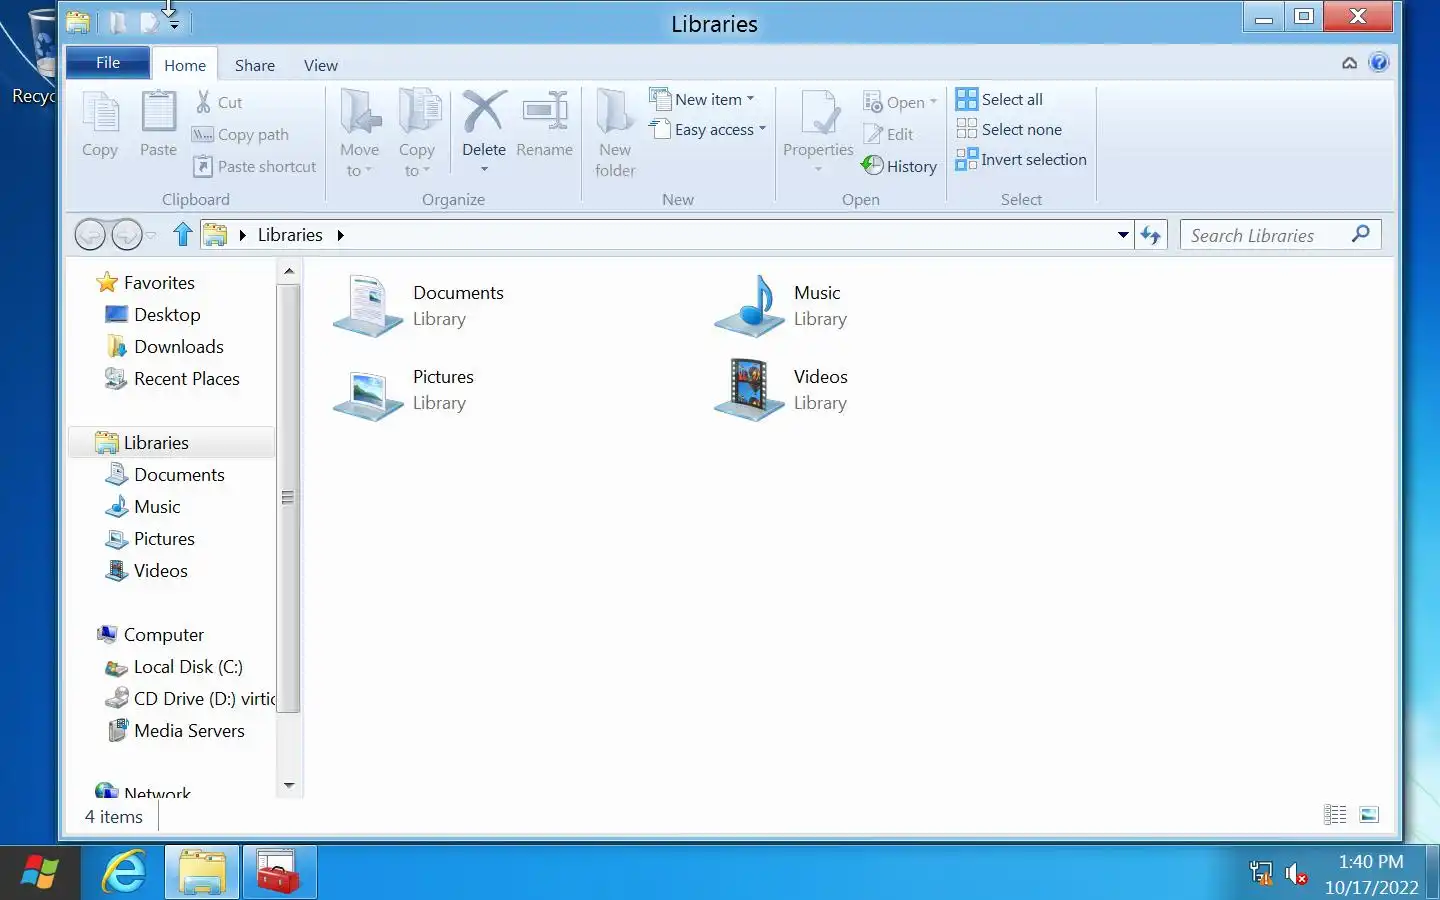Open the History command
1440x900 pixels.
pyautogui.click(x=900, y=166)
